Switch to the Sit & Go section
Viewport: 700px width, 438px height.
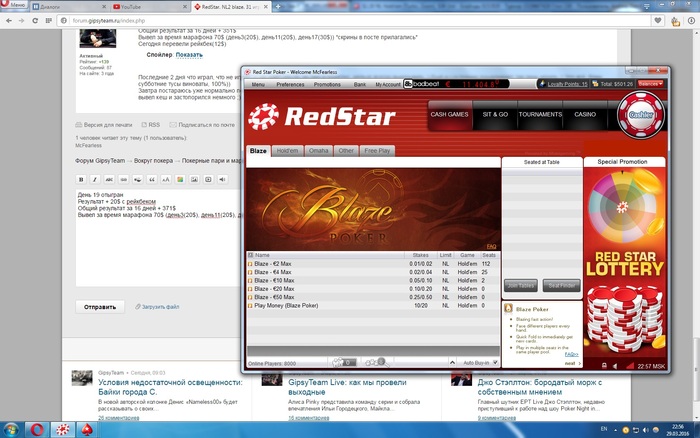(495, 115)
